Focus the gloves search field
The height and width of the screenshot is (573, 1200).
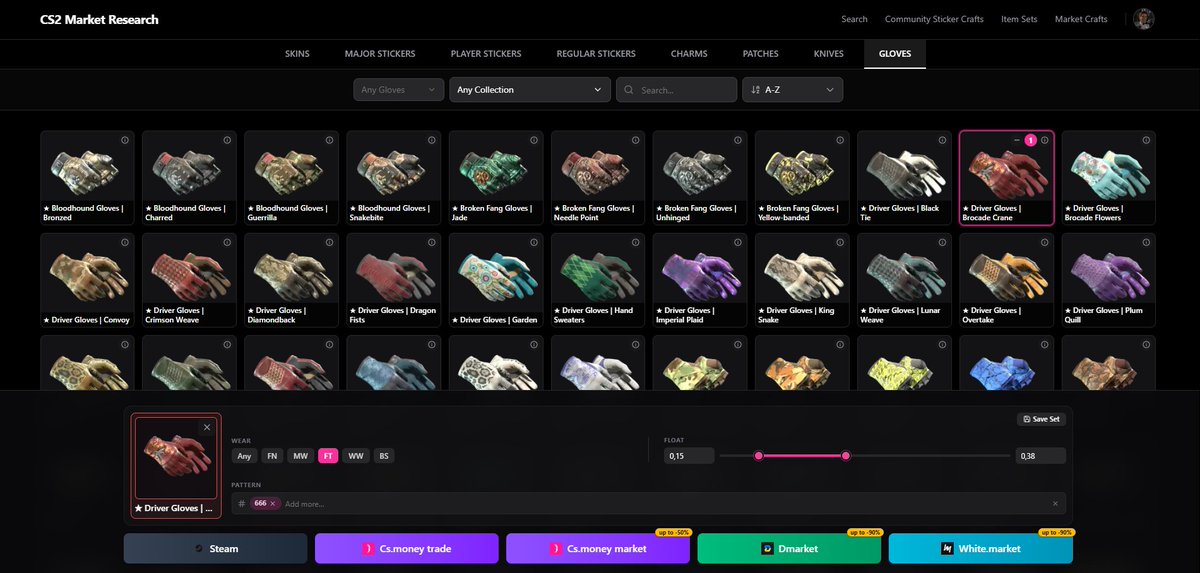tap(677, 90)
